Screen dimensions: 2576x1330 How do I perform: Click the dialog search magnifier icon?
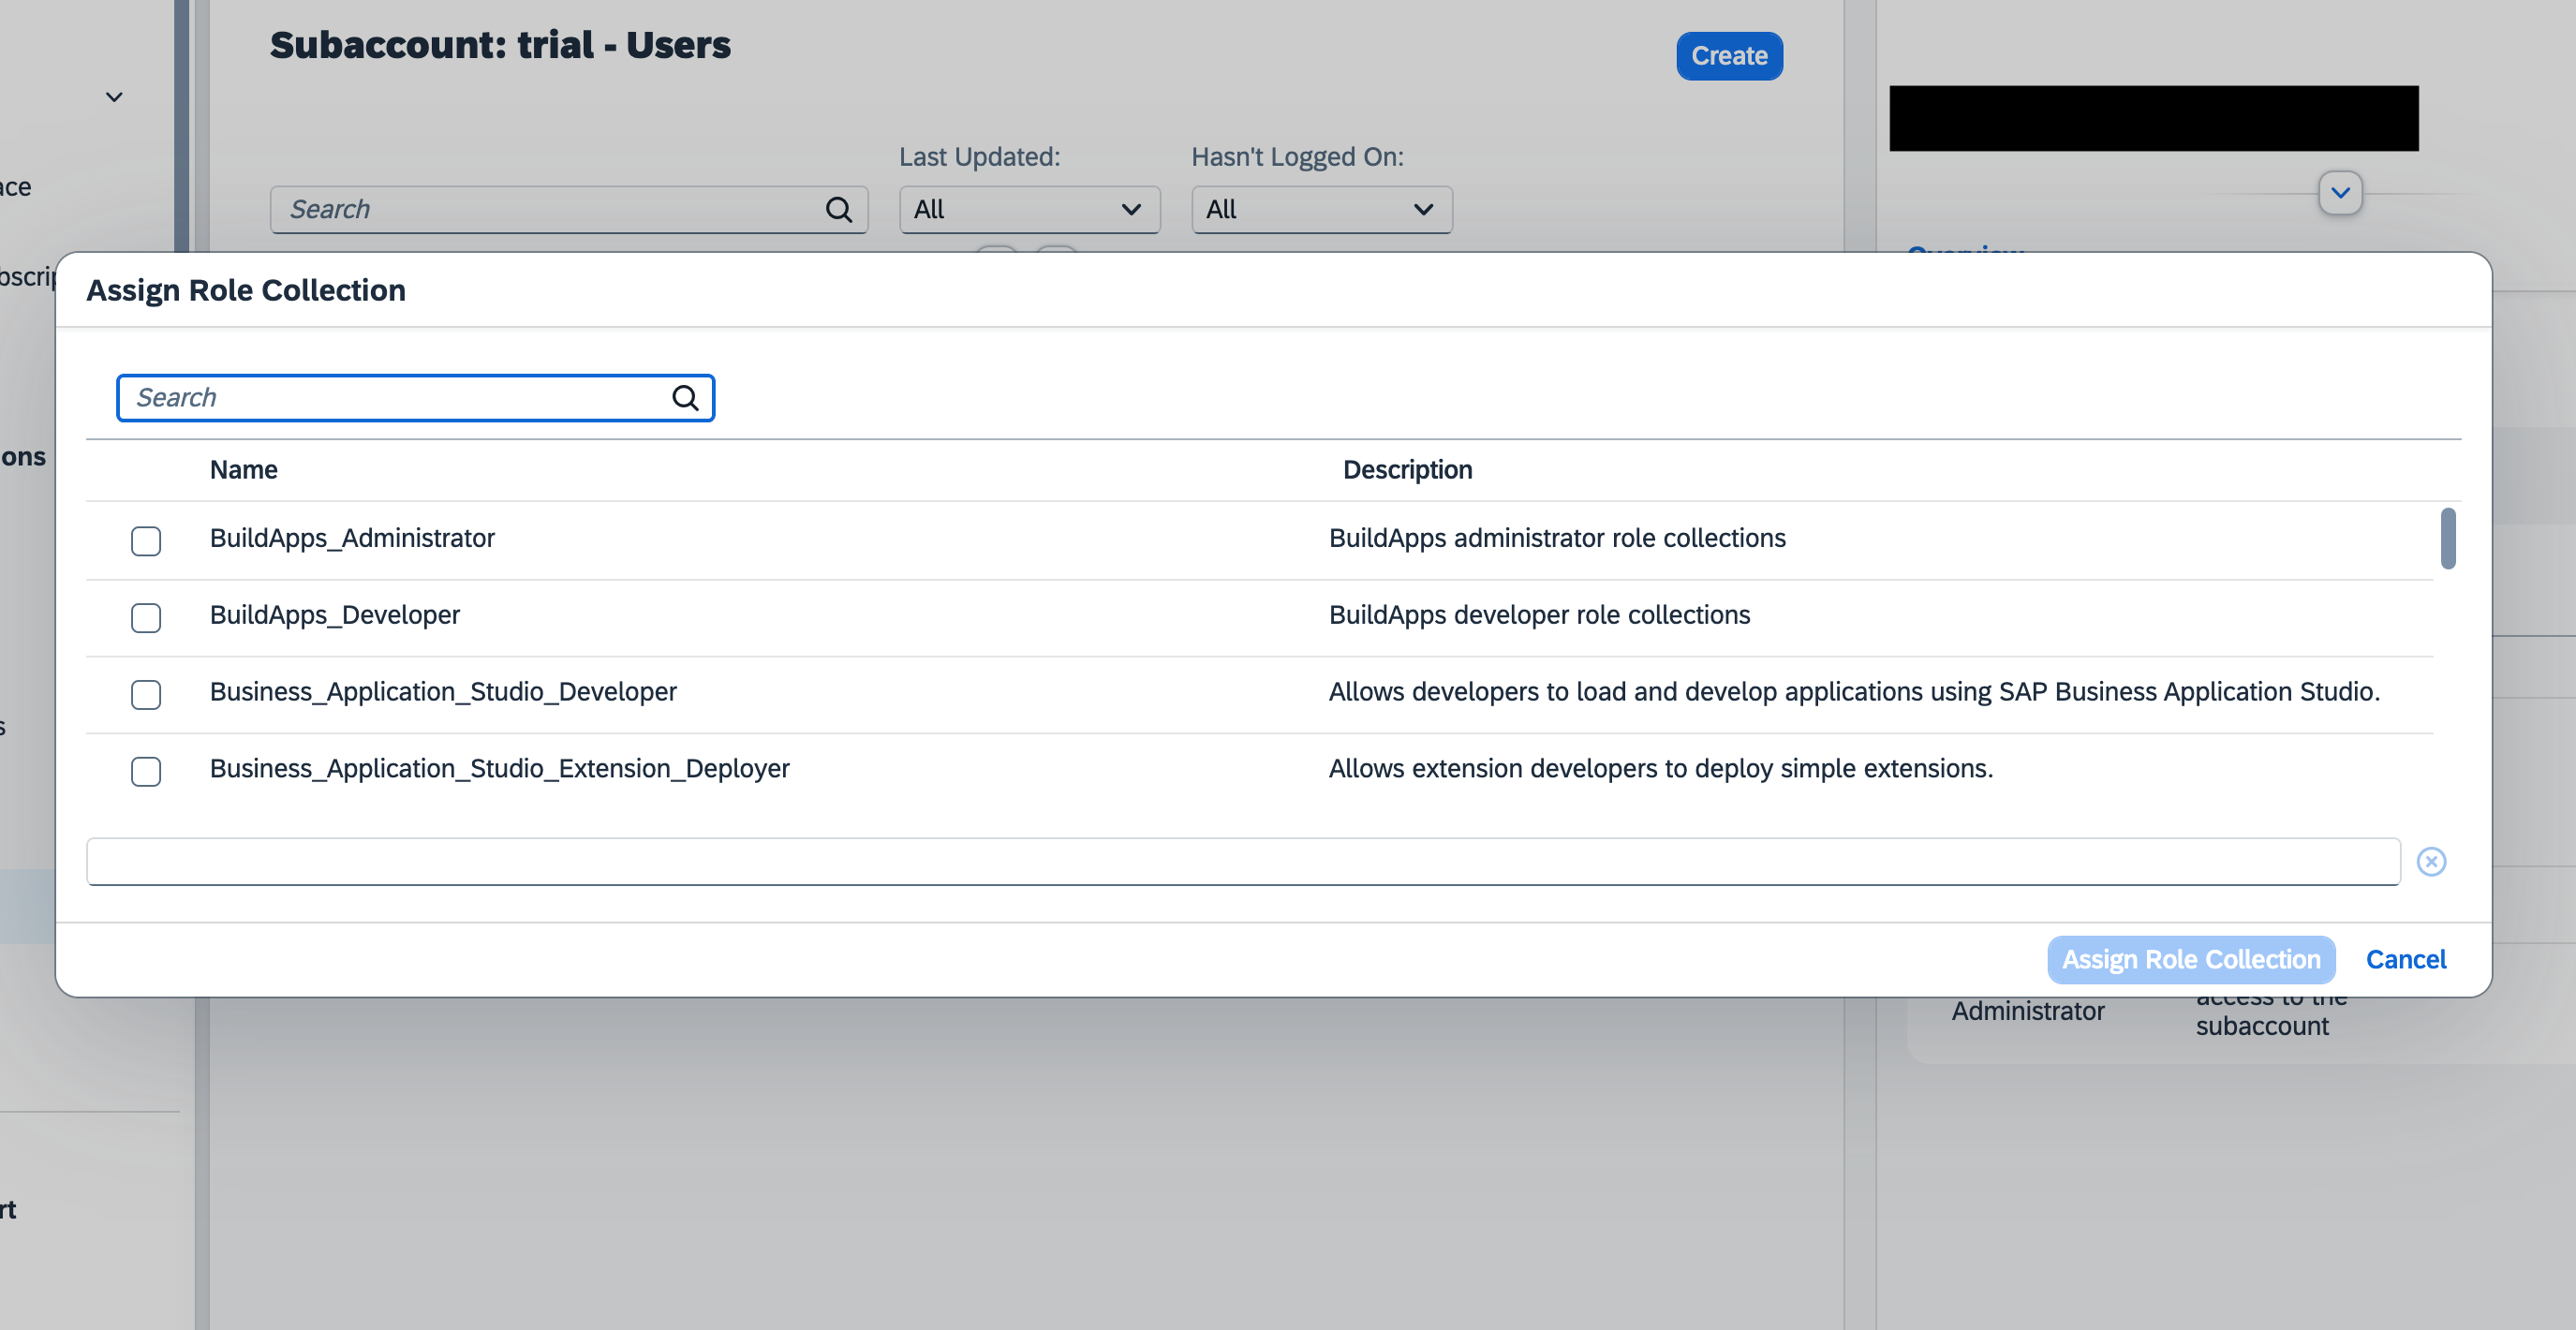tap(685, 398)
